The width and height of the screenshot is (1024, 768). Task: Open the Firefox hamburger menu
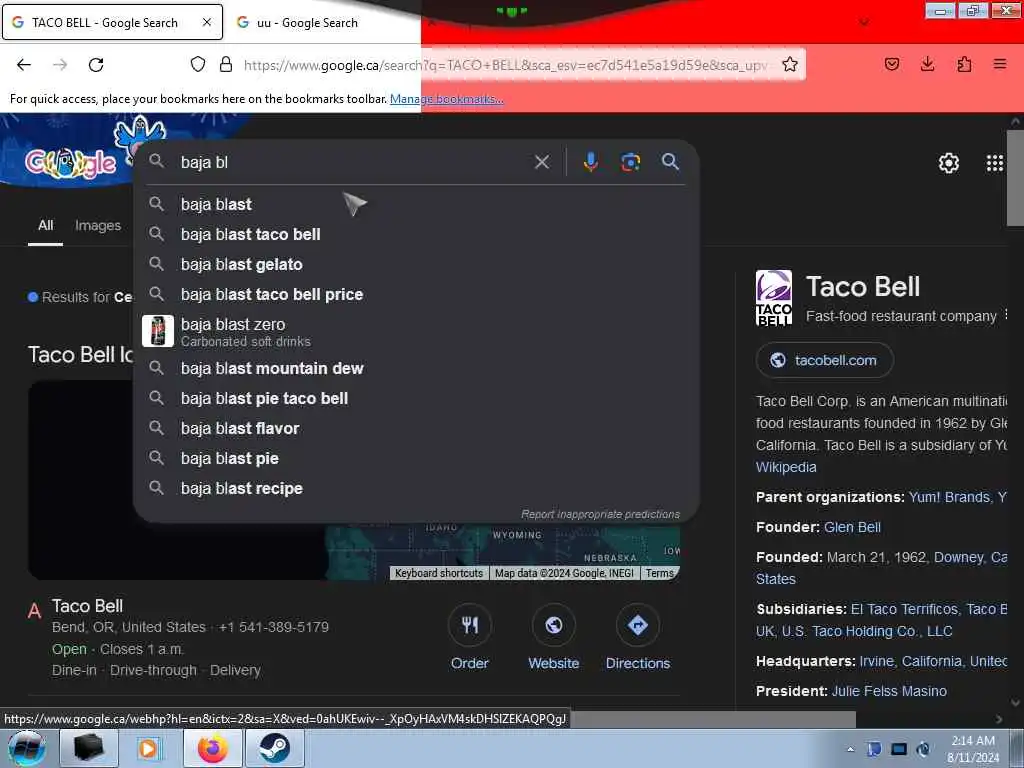1000,64
